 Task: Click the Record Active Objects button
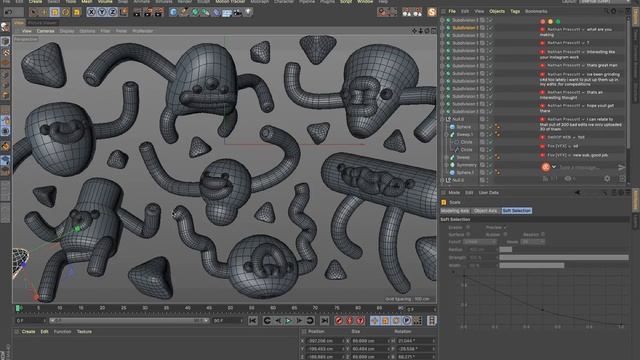pos(338,321)
